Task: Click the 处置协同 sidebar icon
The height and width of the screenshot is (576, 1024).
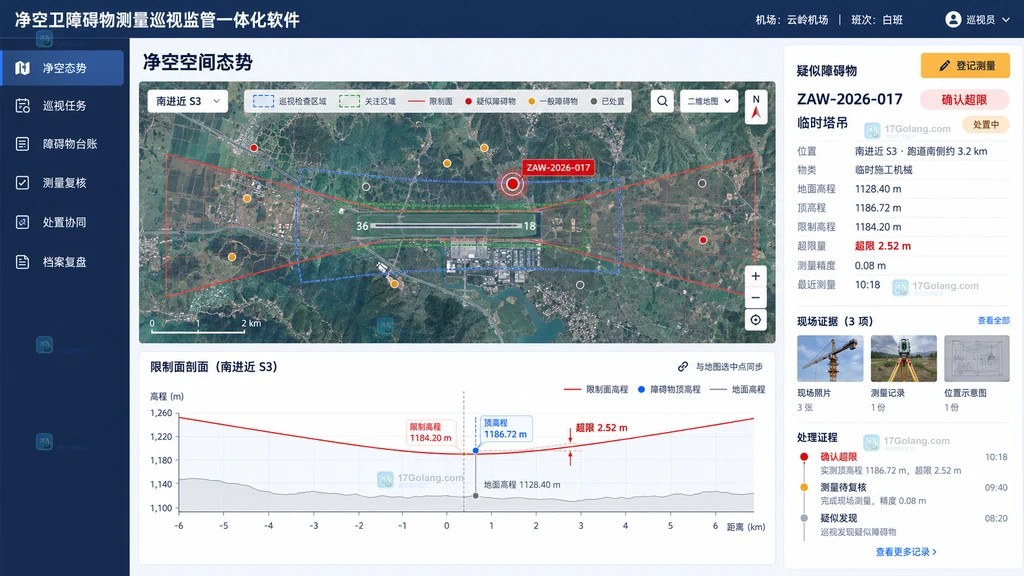Action: click(x=22, y=222)
